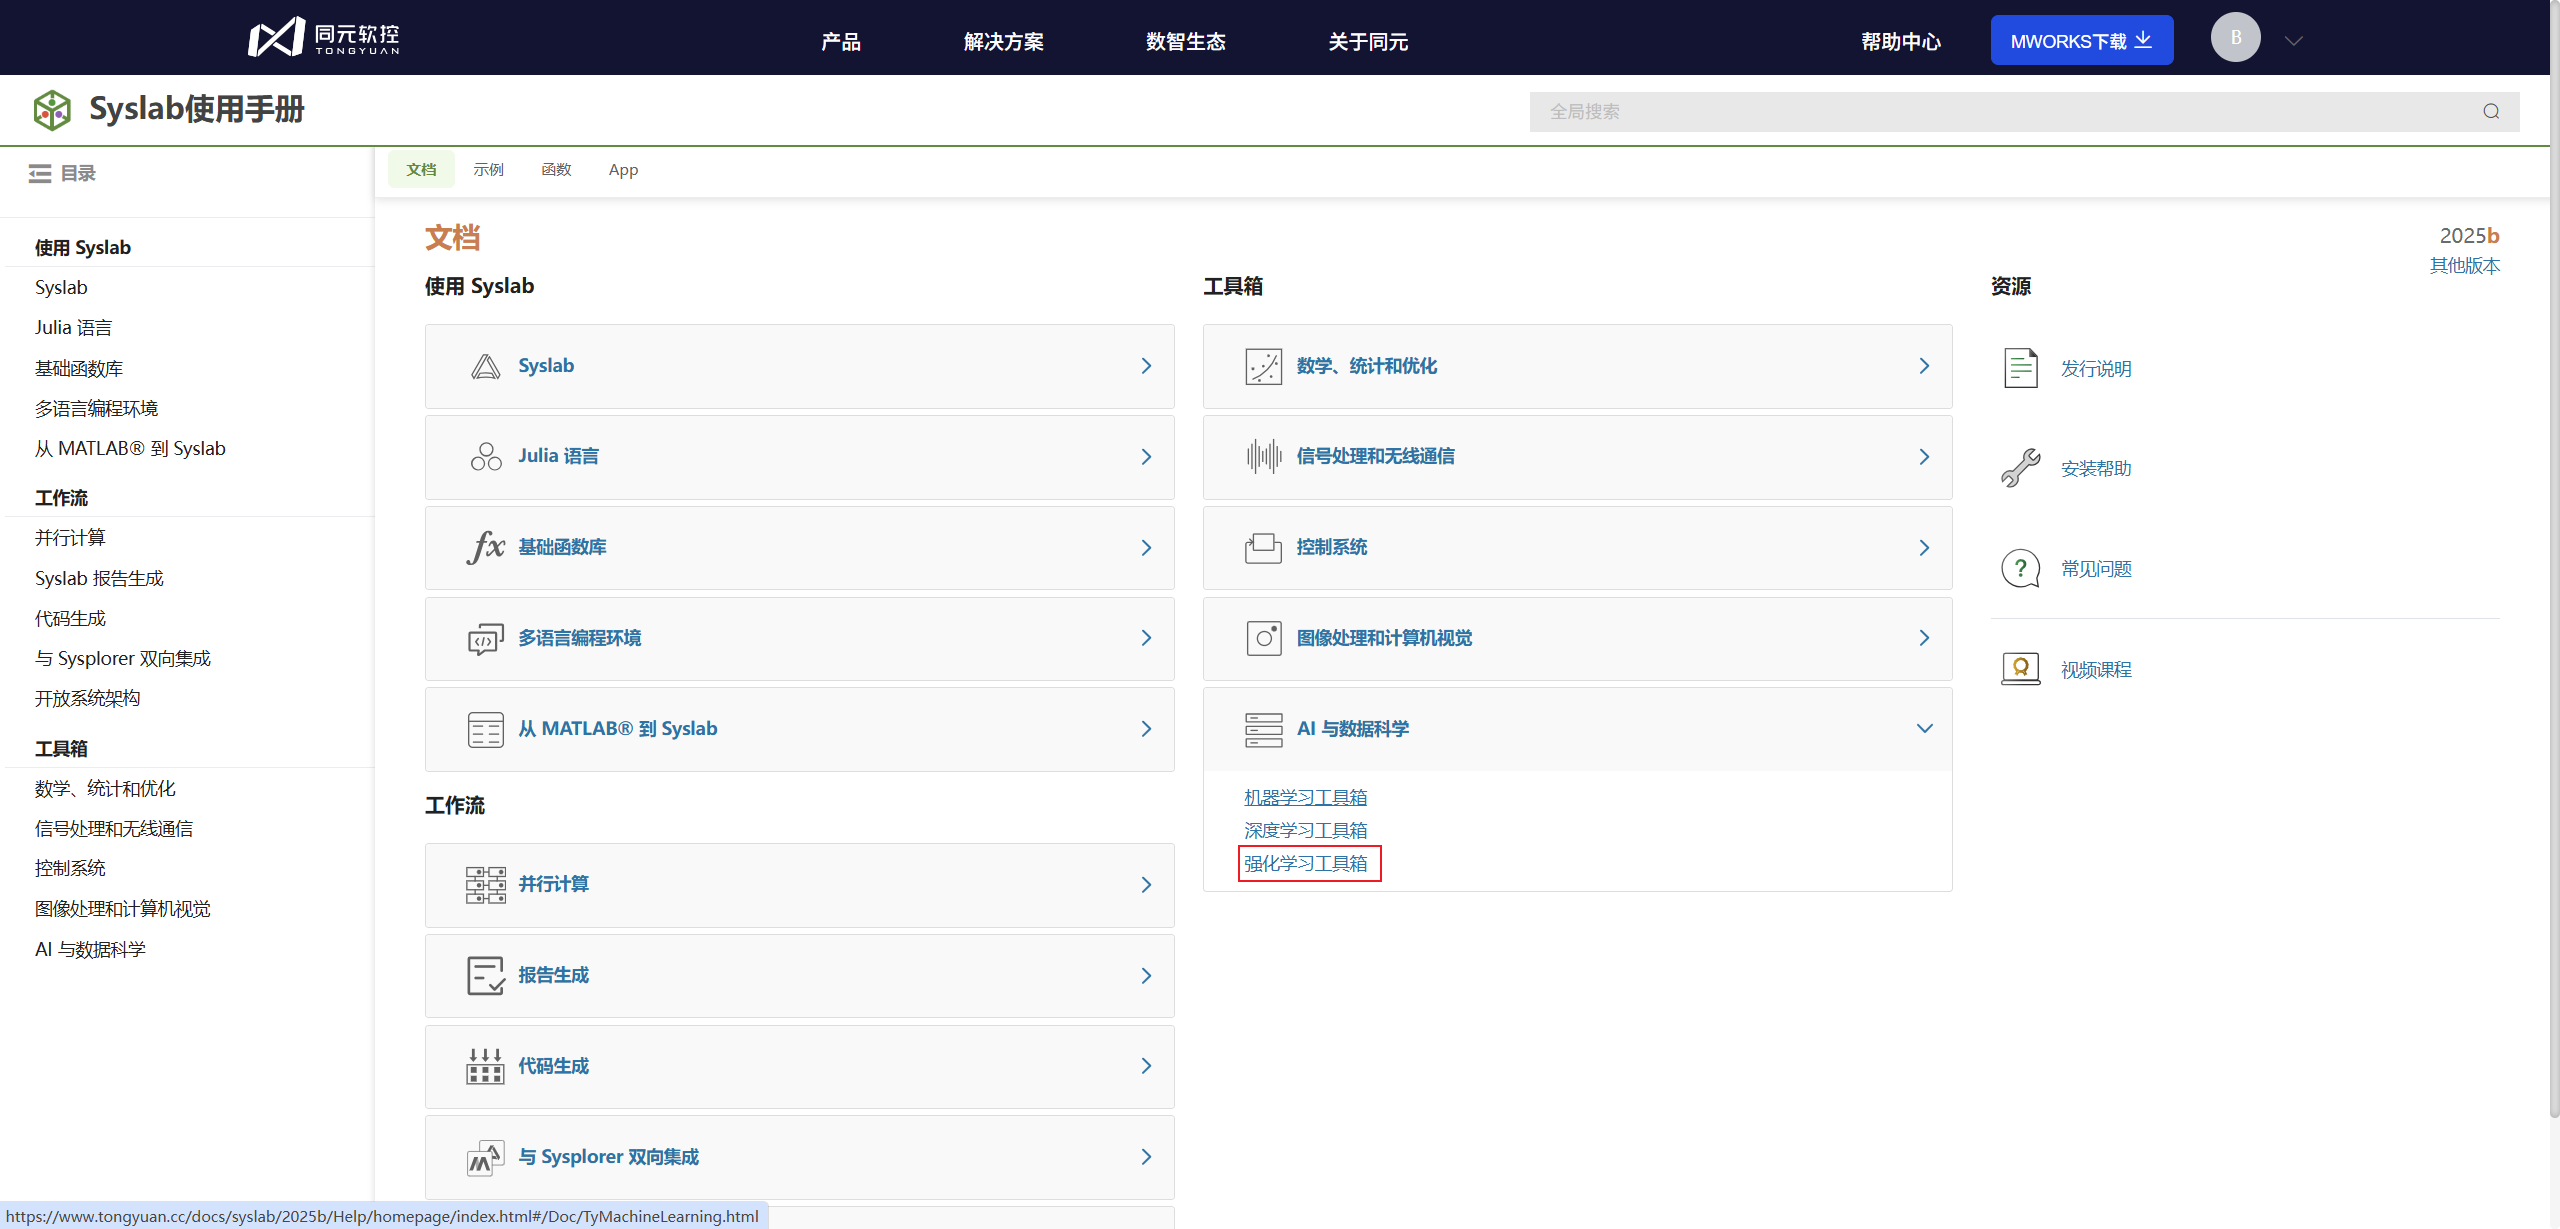Click the Julia 语言 circles icon

(485, 456)
